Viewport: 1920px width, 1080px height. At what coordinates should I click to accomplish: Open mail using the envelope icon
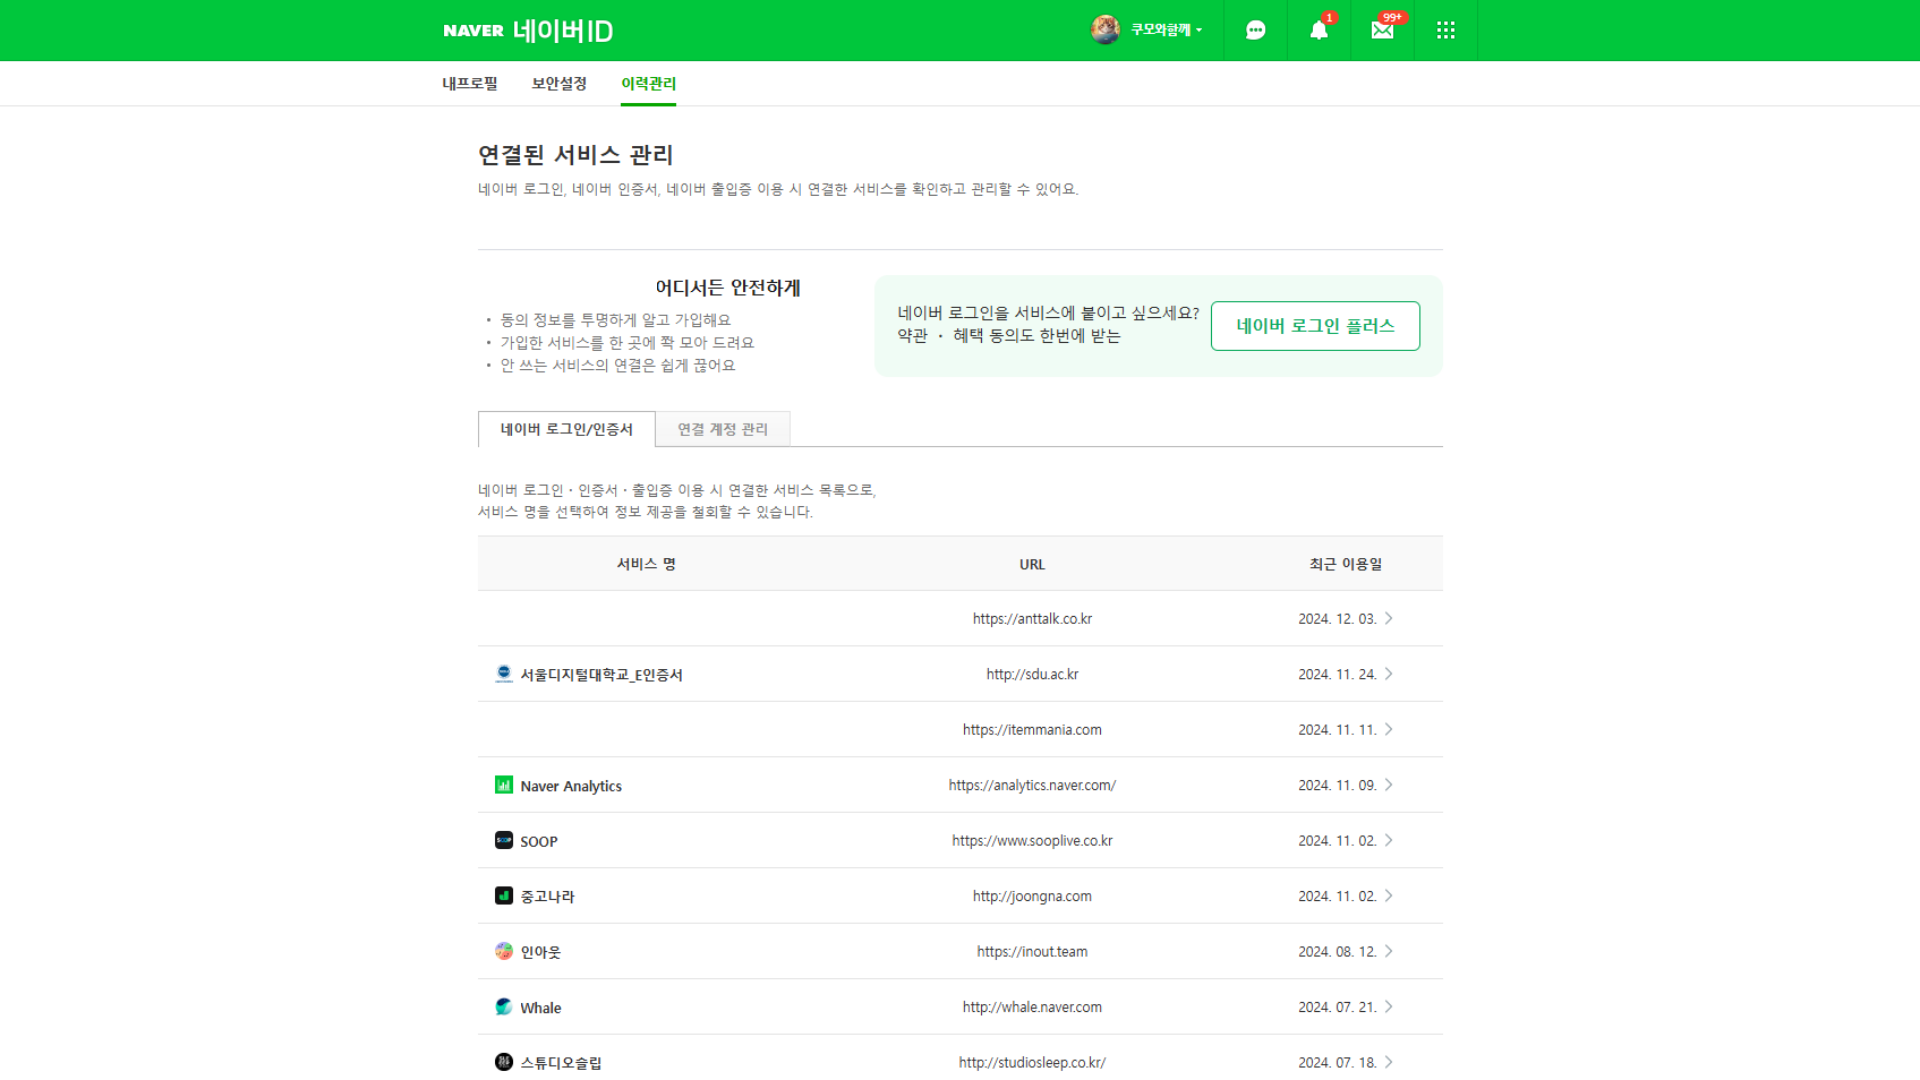(x=1382, y=30)
